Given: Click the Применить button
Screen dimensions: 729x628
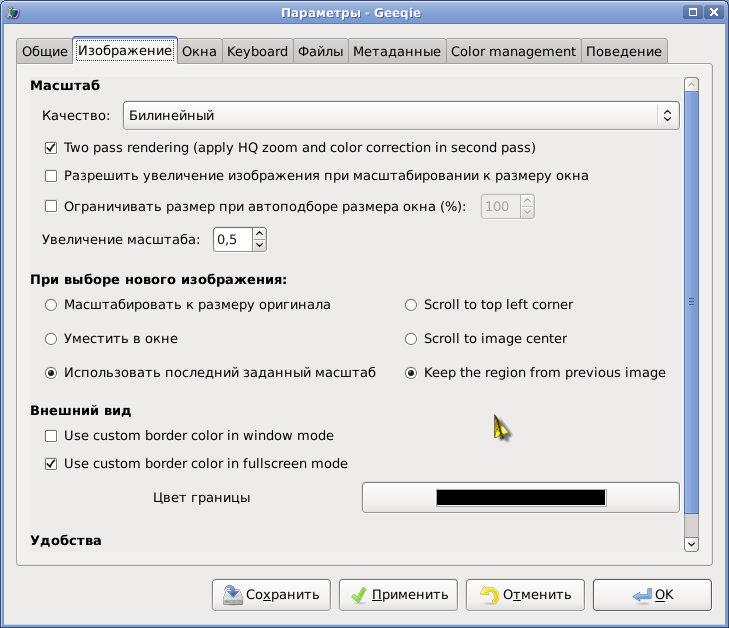Looking at the screenshot, I should (x=398, y=595).
